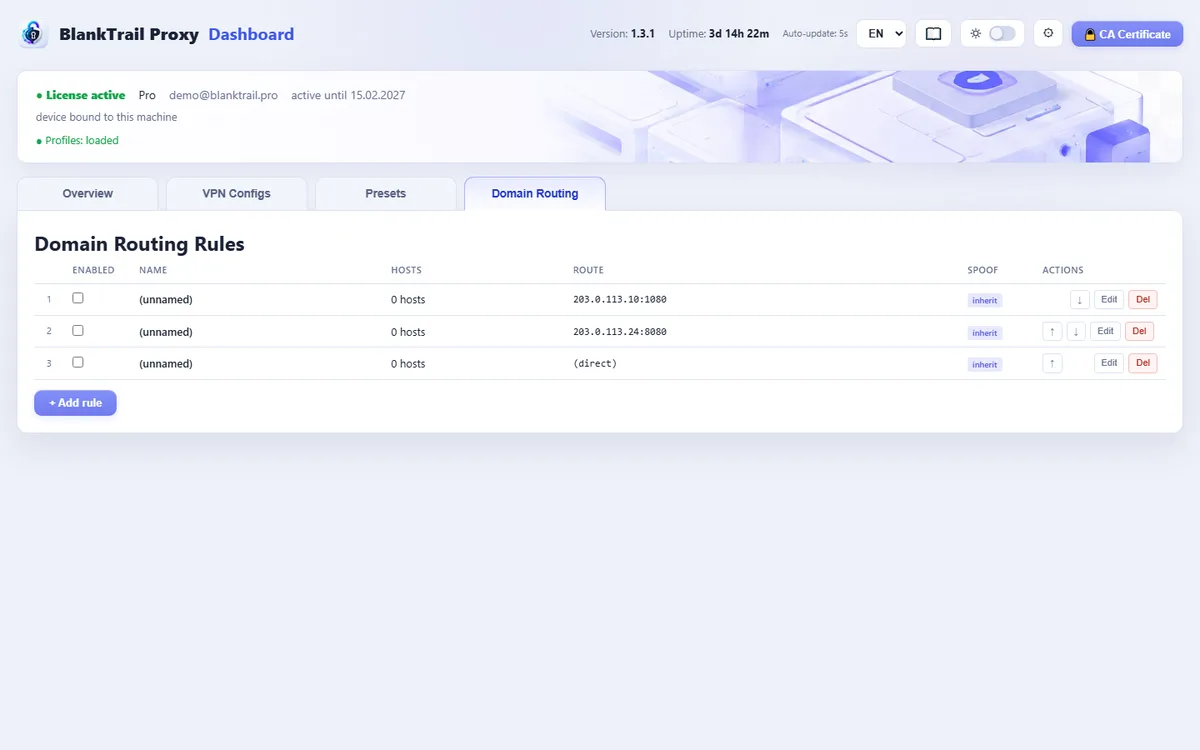Click route 203.0.113.24:8080

(620, 332)
